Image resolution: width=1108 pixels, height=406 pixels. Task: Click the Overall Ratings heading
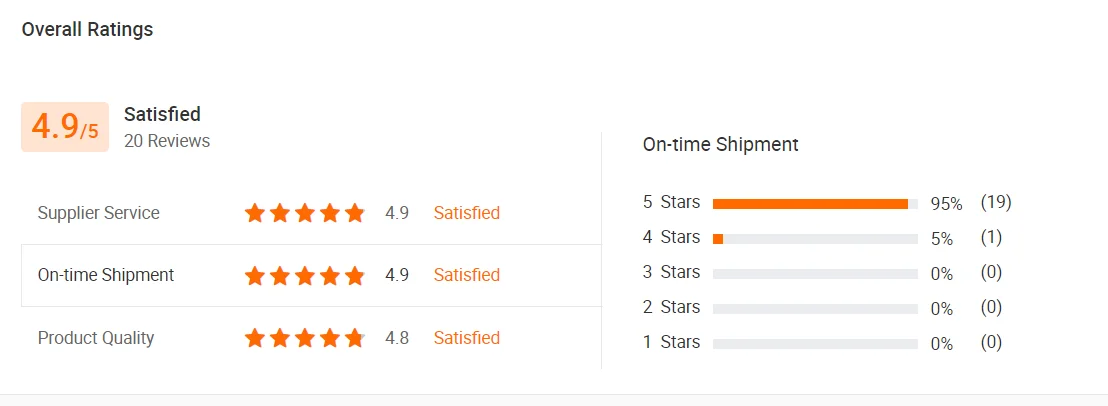click(x=88, y=29)
